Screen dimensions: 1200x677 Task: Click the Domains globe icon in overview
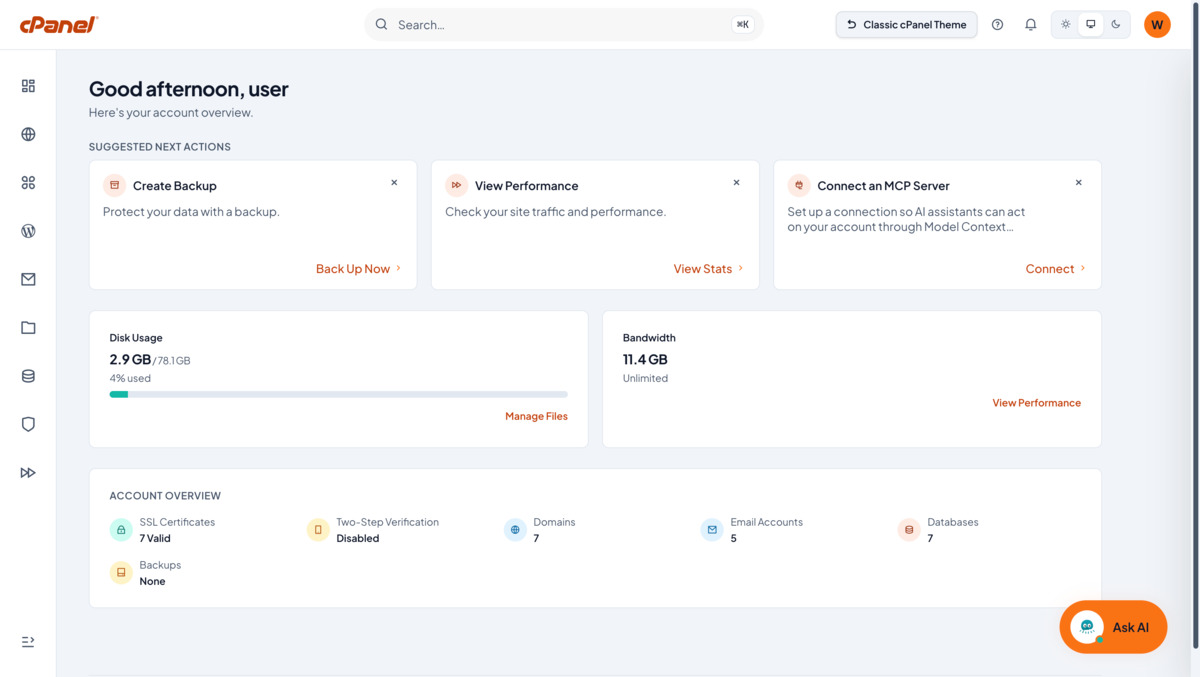[x=515, y=530]
